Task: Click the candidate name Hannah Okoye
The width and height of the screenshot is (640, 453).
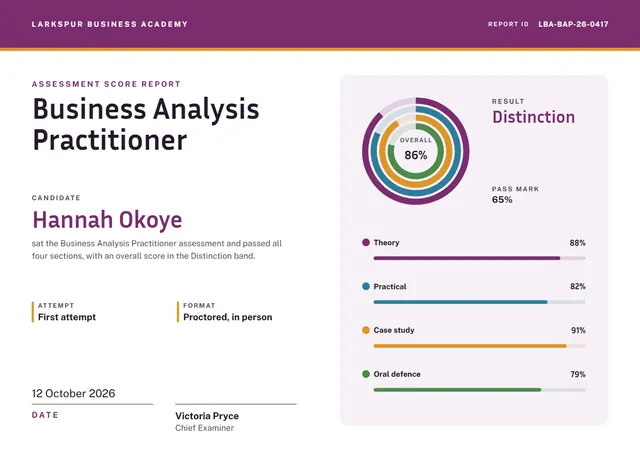Action: coord(107,220)
